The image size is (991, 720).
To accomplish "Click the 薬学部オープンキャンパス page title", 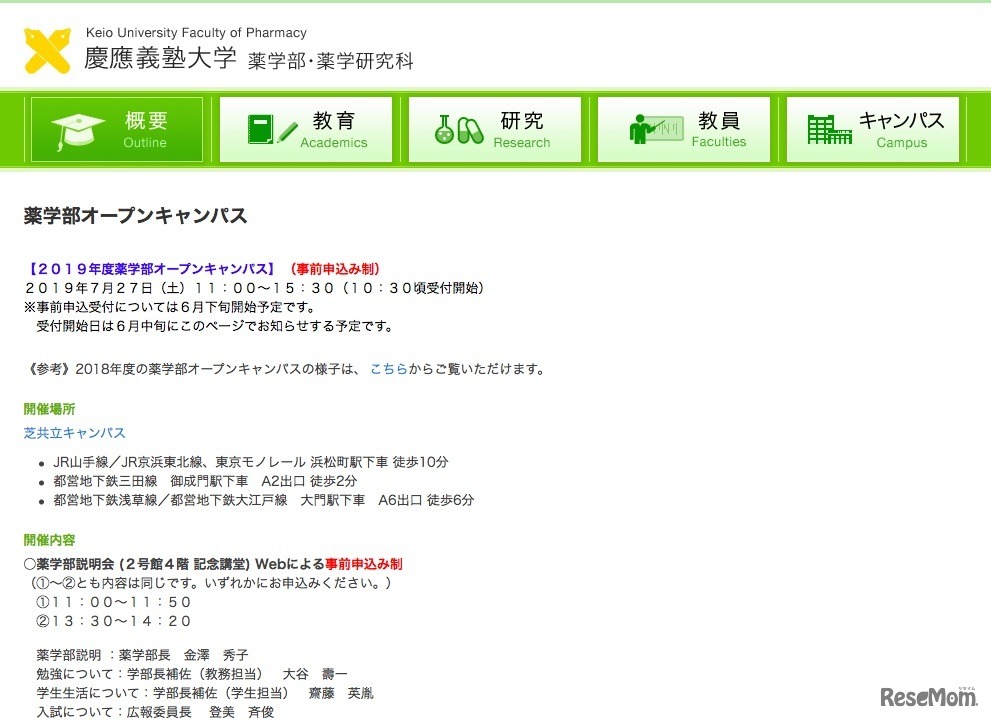I will (x=137, y=215).
